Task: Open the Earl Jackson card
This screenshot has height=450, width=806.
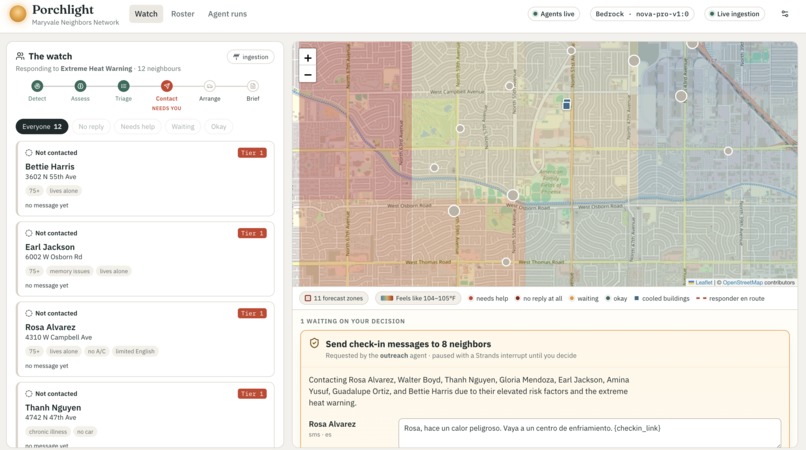Action: coord(145,259)
